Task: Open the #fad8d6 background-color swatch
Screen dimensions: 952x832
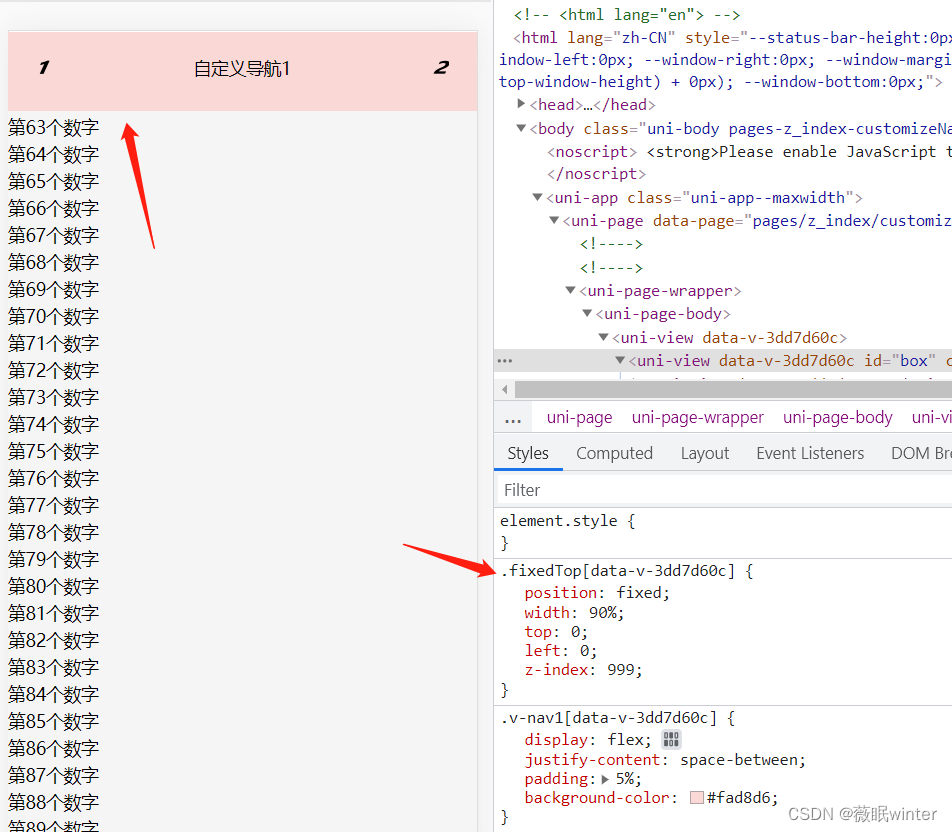Action: [696, 797]
